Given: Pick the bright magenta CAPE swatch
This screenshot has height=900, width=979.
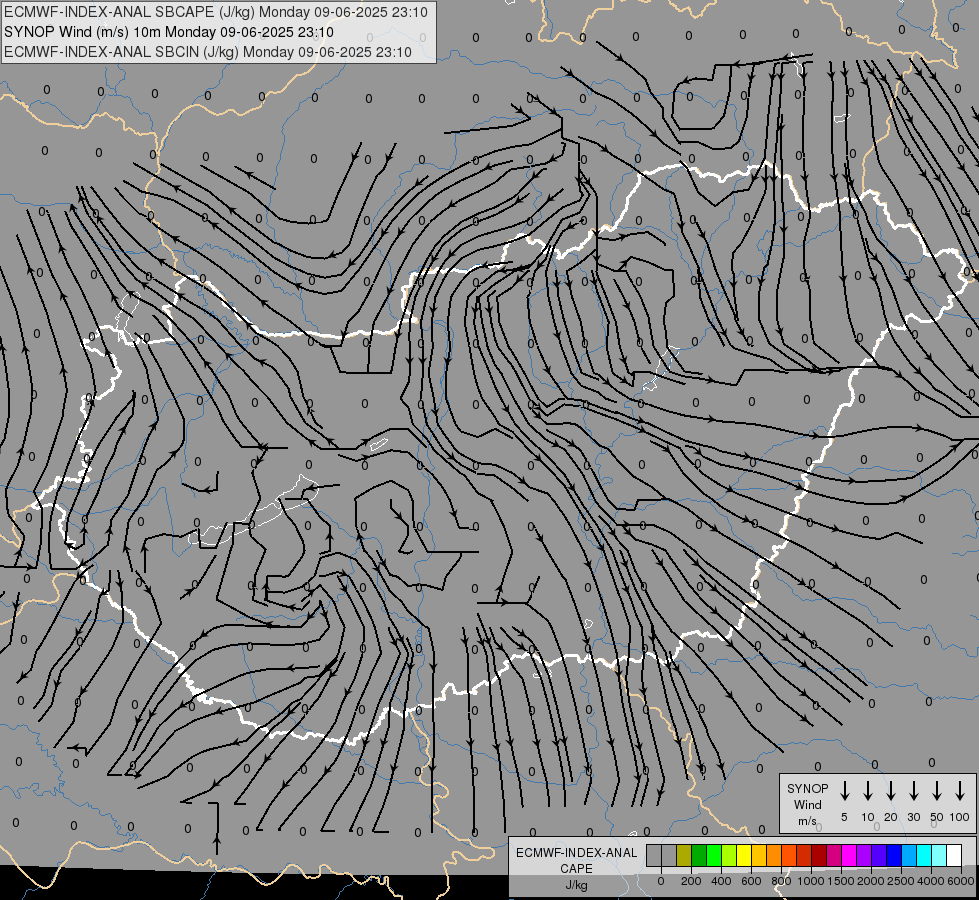Looking at the screenshot, I should click(849, 856).
